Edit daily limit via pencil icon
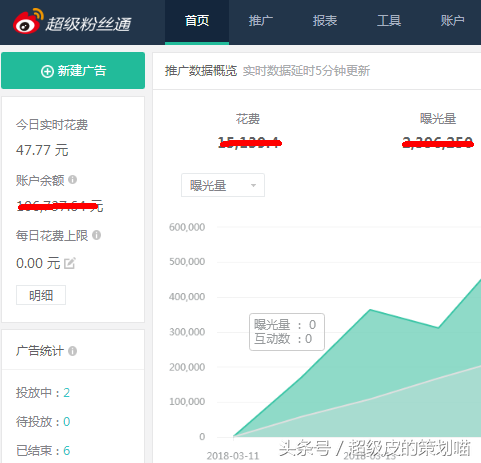Viewport: 481px width, 463px height. point(70,263)
